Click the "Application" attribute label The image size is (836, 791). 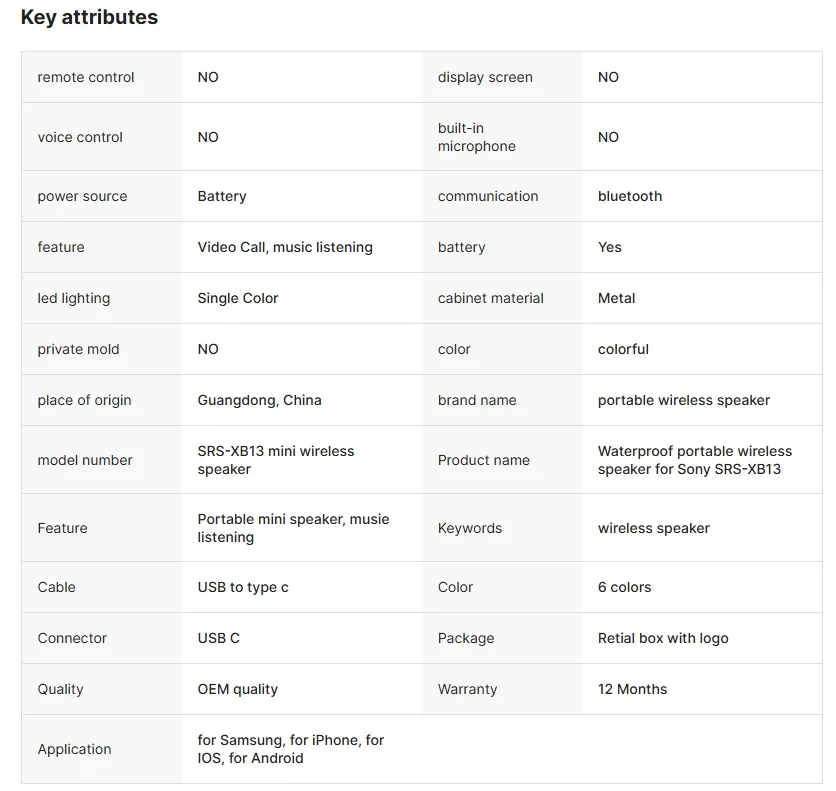coord(75,749)
